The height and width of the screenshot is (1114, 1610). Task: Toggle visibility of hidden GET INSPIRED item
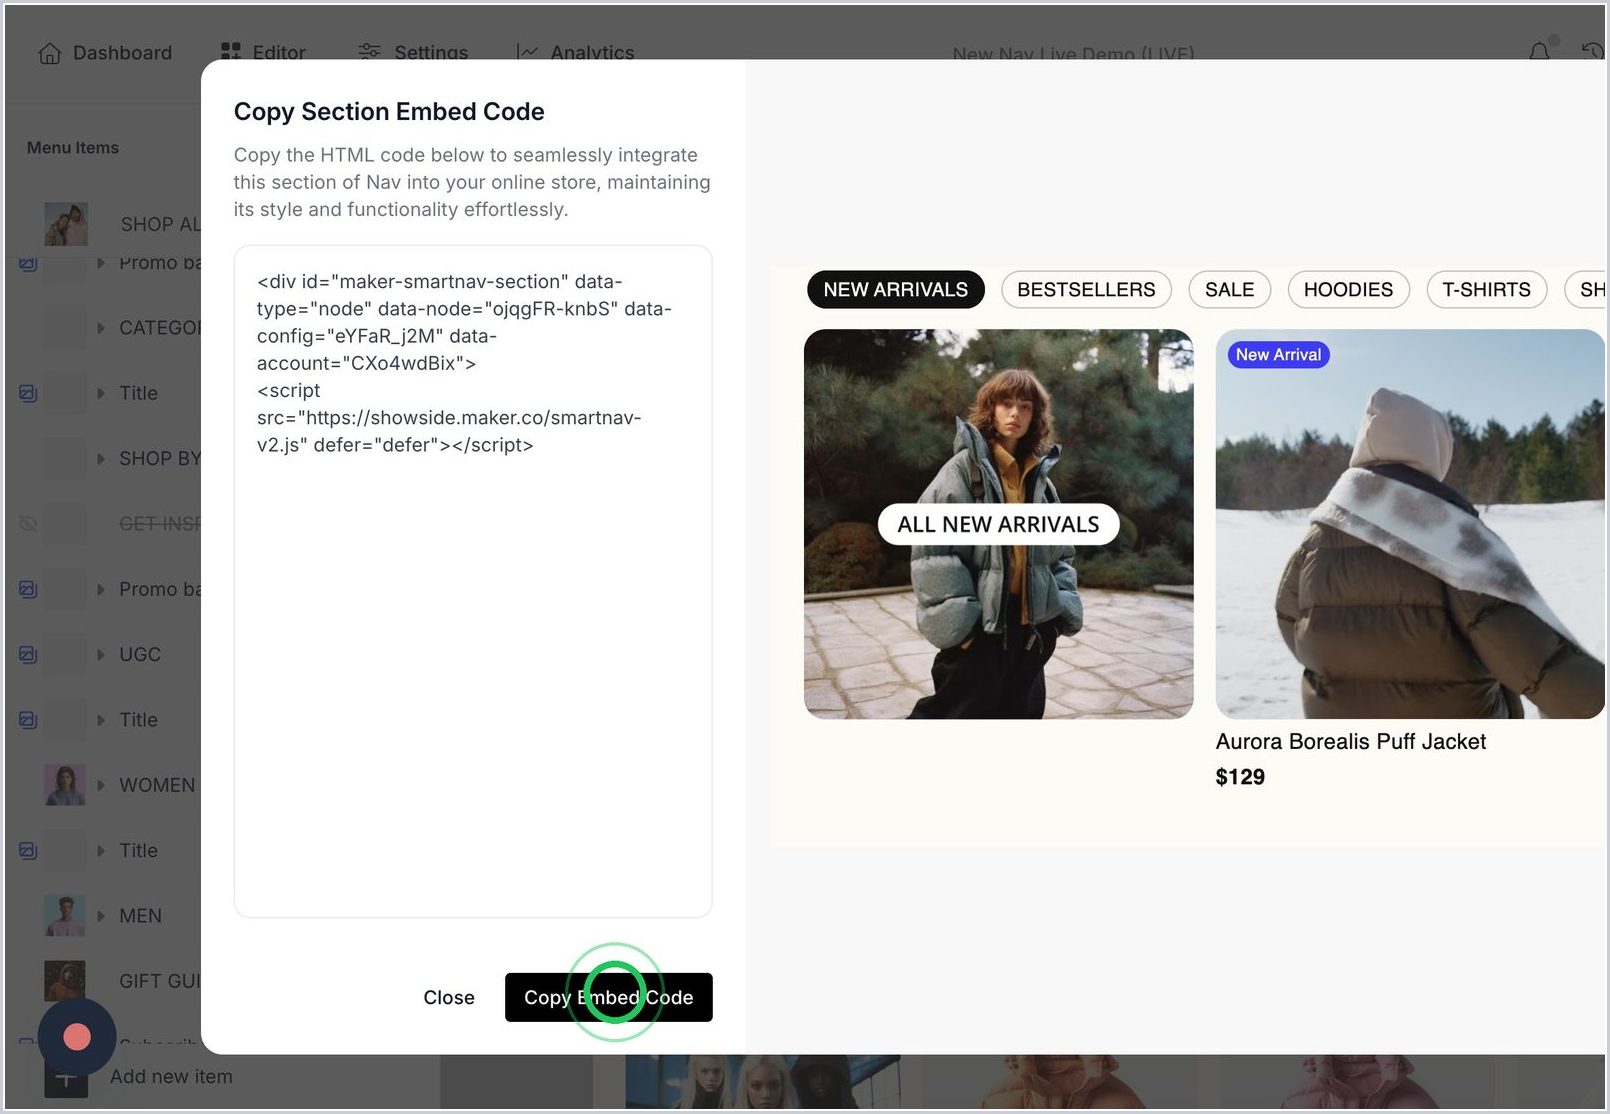tap(28, 524)
